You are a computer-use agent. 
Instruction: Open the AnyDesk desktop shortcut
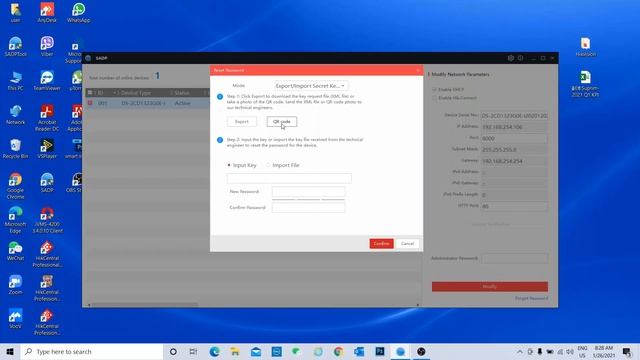tap(47, 12)
